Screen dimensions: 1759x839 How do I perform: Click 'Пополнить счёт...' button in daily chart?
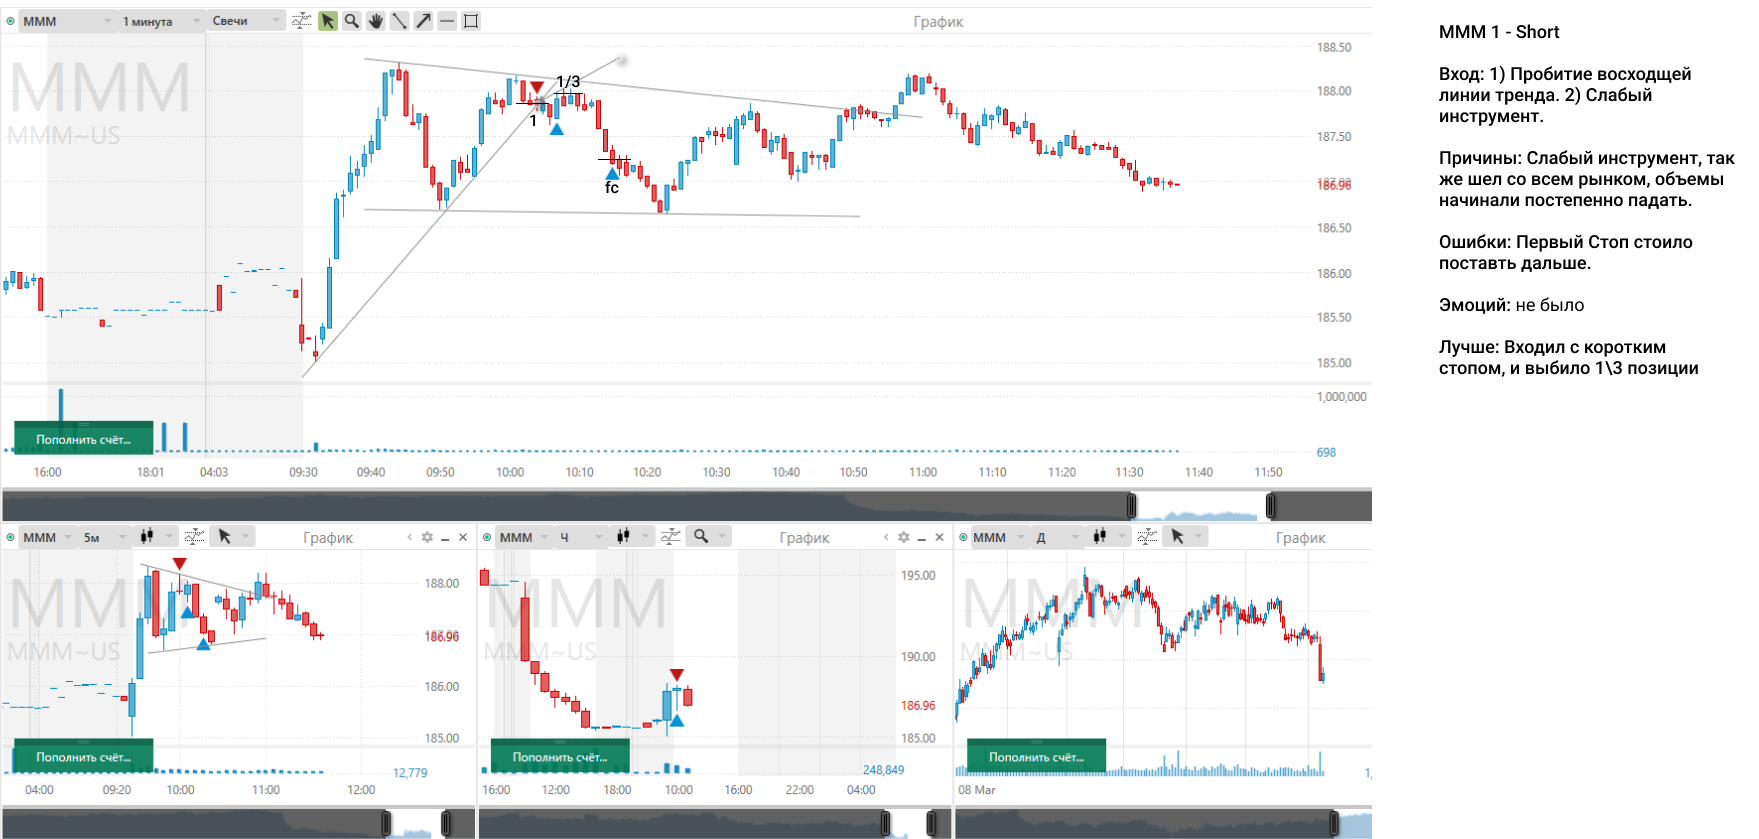1036,757
